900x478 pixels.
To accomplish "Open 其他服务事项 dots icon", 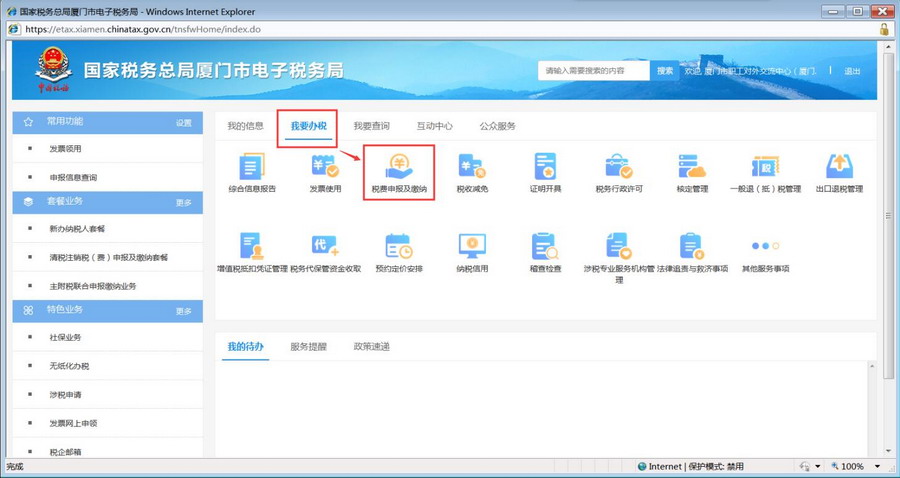I will pyautogui.click(x=765, y=246).
